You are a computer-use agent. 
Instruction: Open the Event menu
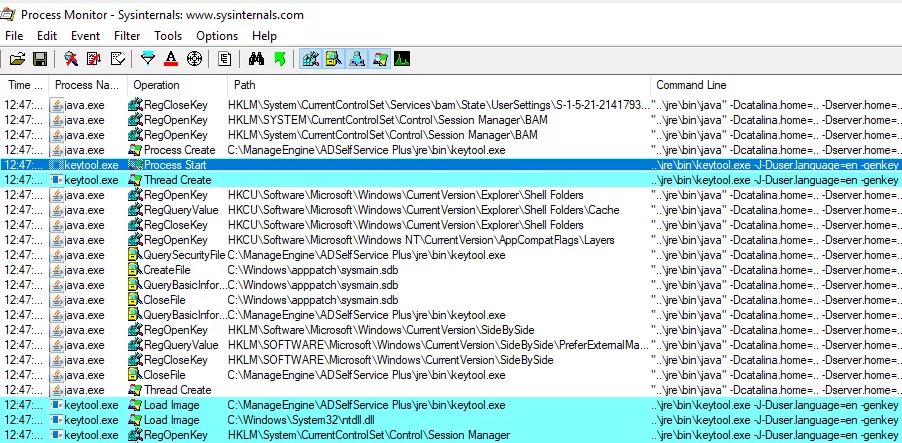click(x=85, y=36)
